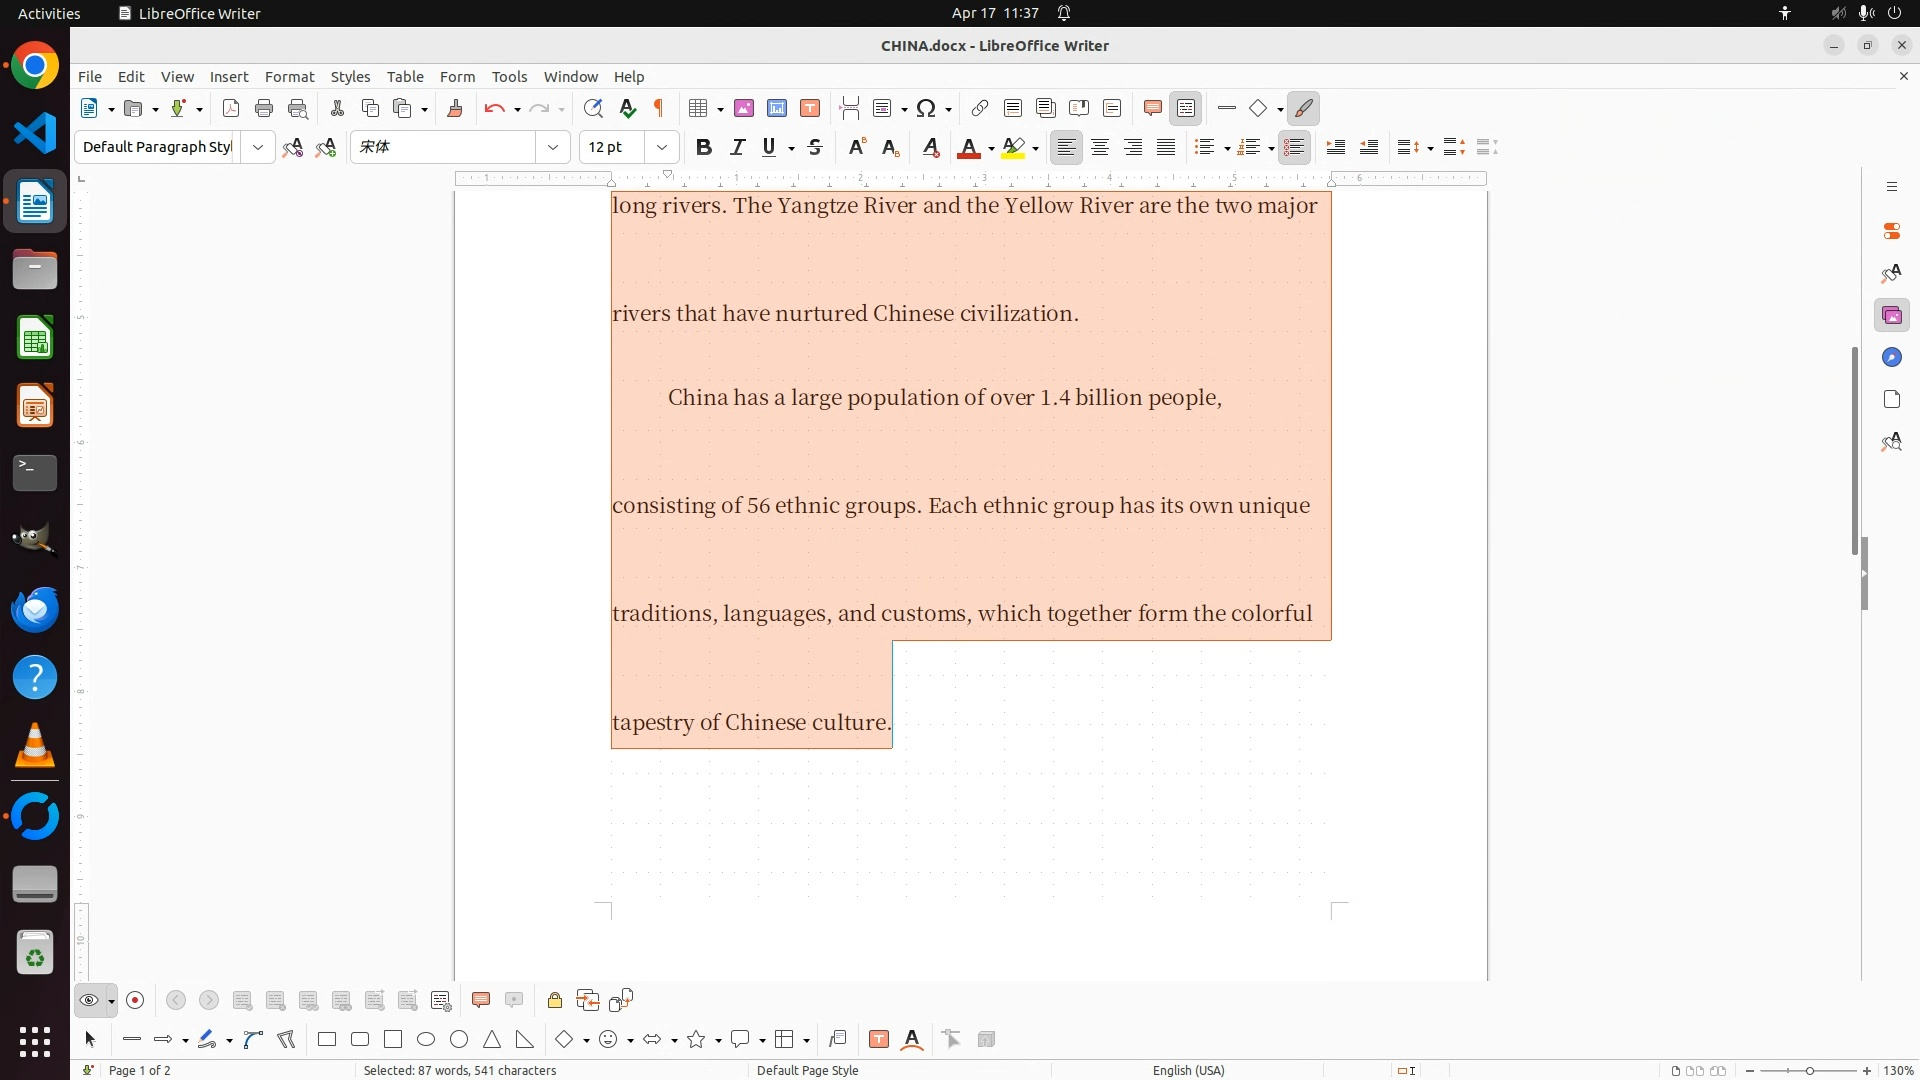Open the Format menu
The image size is (1920, 1080).
click(x=289, y=77)
